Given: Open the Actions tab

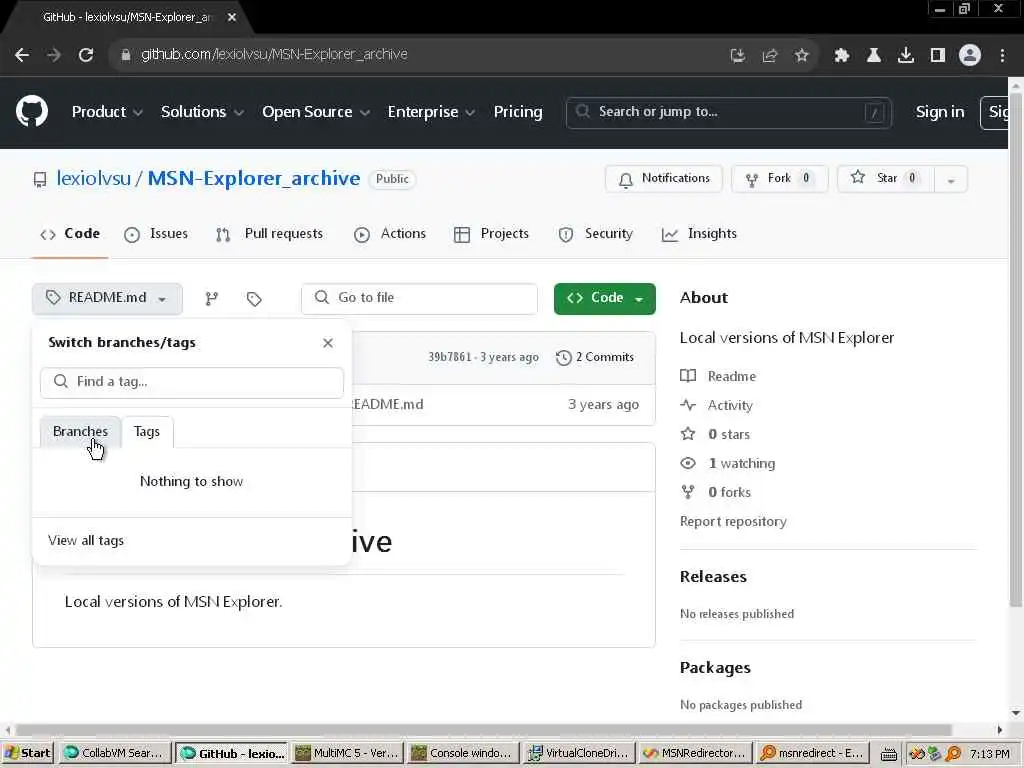Looking at the screenshot, I should tap(390, 234).
